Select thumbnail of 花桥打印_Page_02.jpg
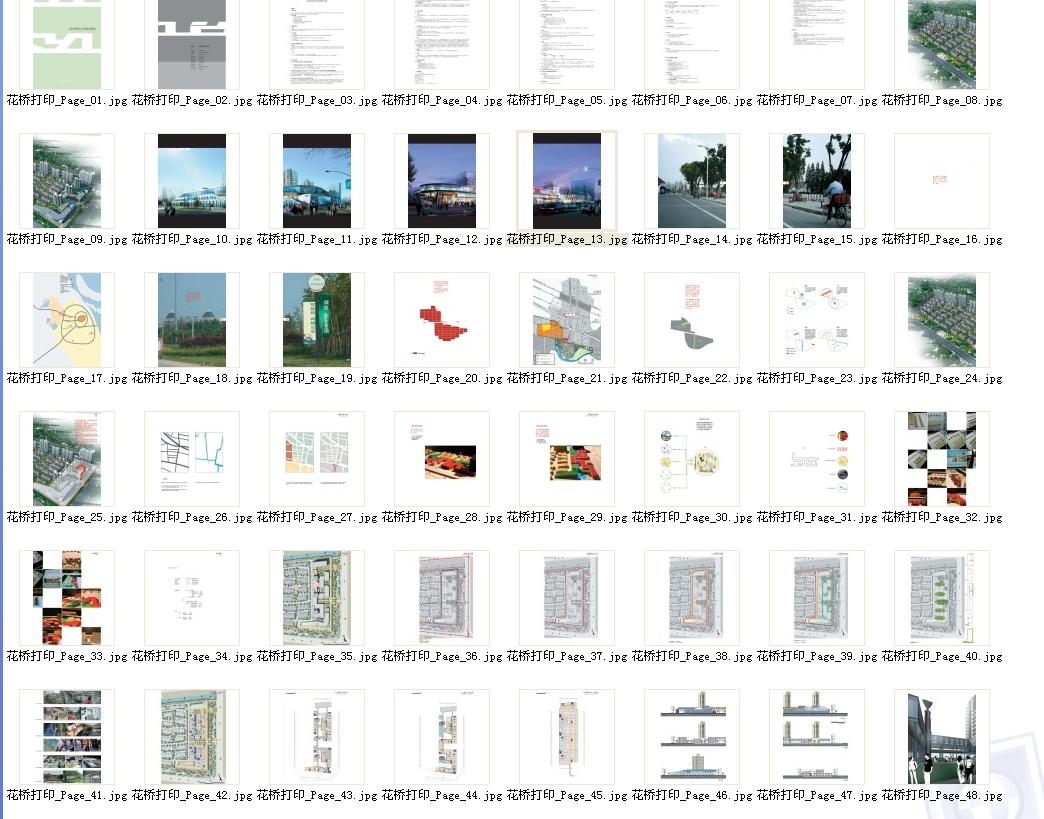Image resolution: width=1044 pixels, height=819 pixels. (x=192, y=44)
